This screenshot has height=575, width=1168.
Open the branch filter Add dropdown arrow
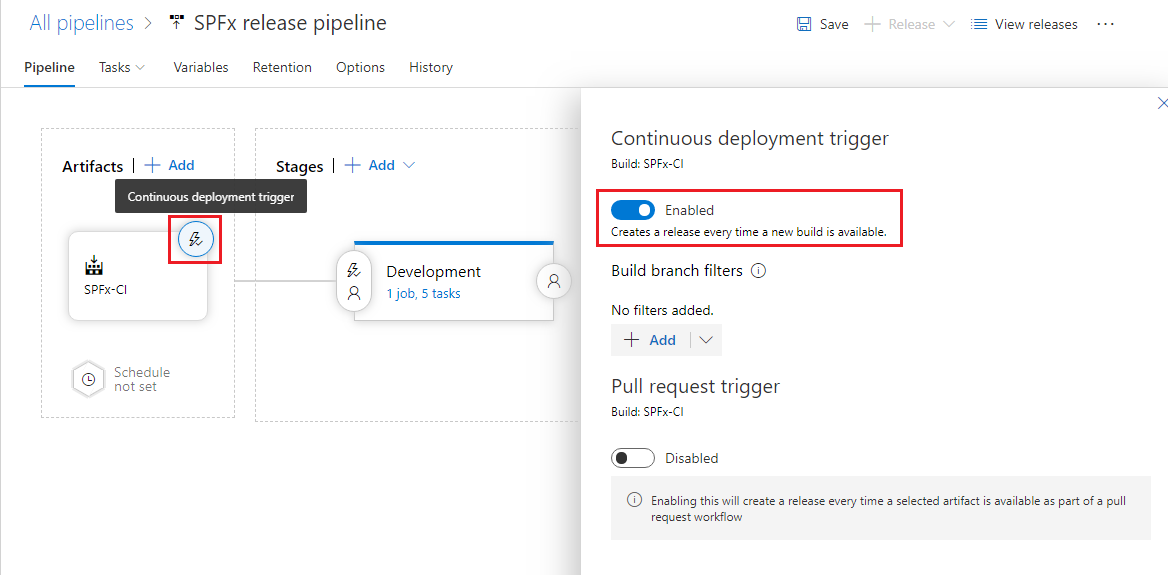(706, 340)
